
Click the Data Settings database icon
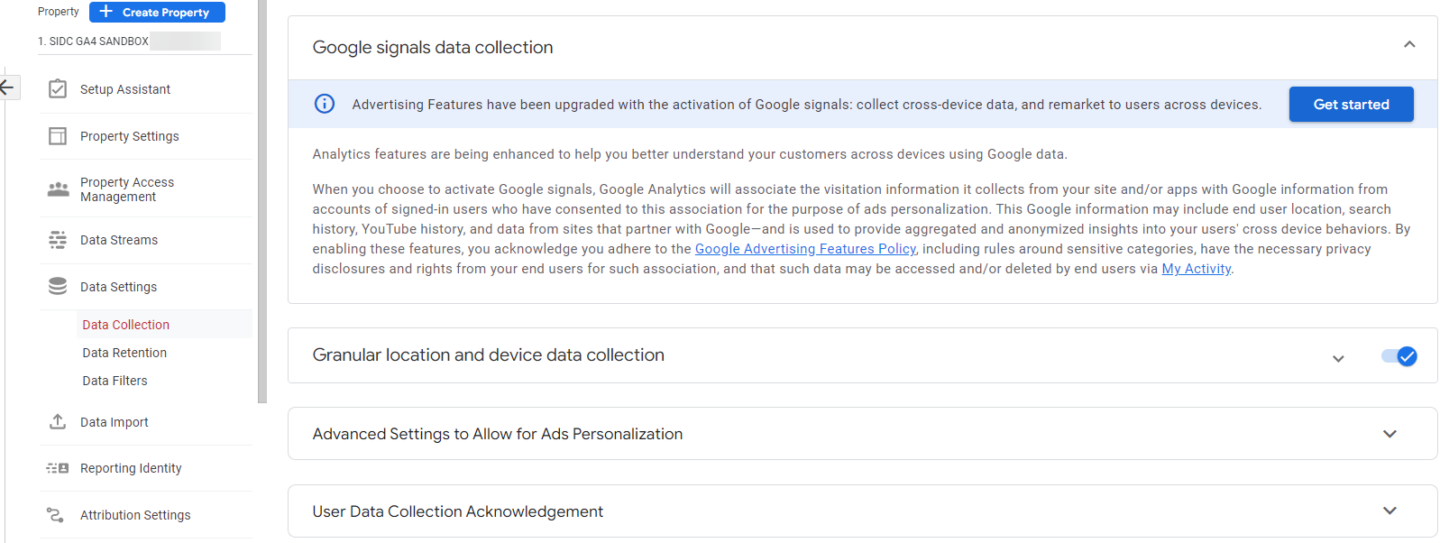click(x=58, y=287)
